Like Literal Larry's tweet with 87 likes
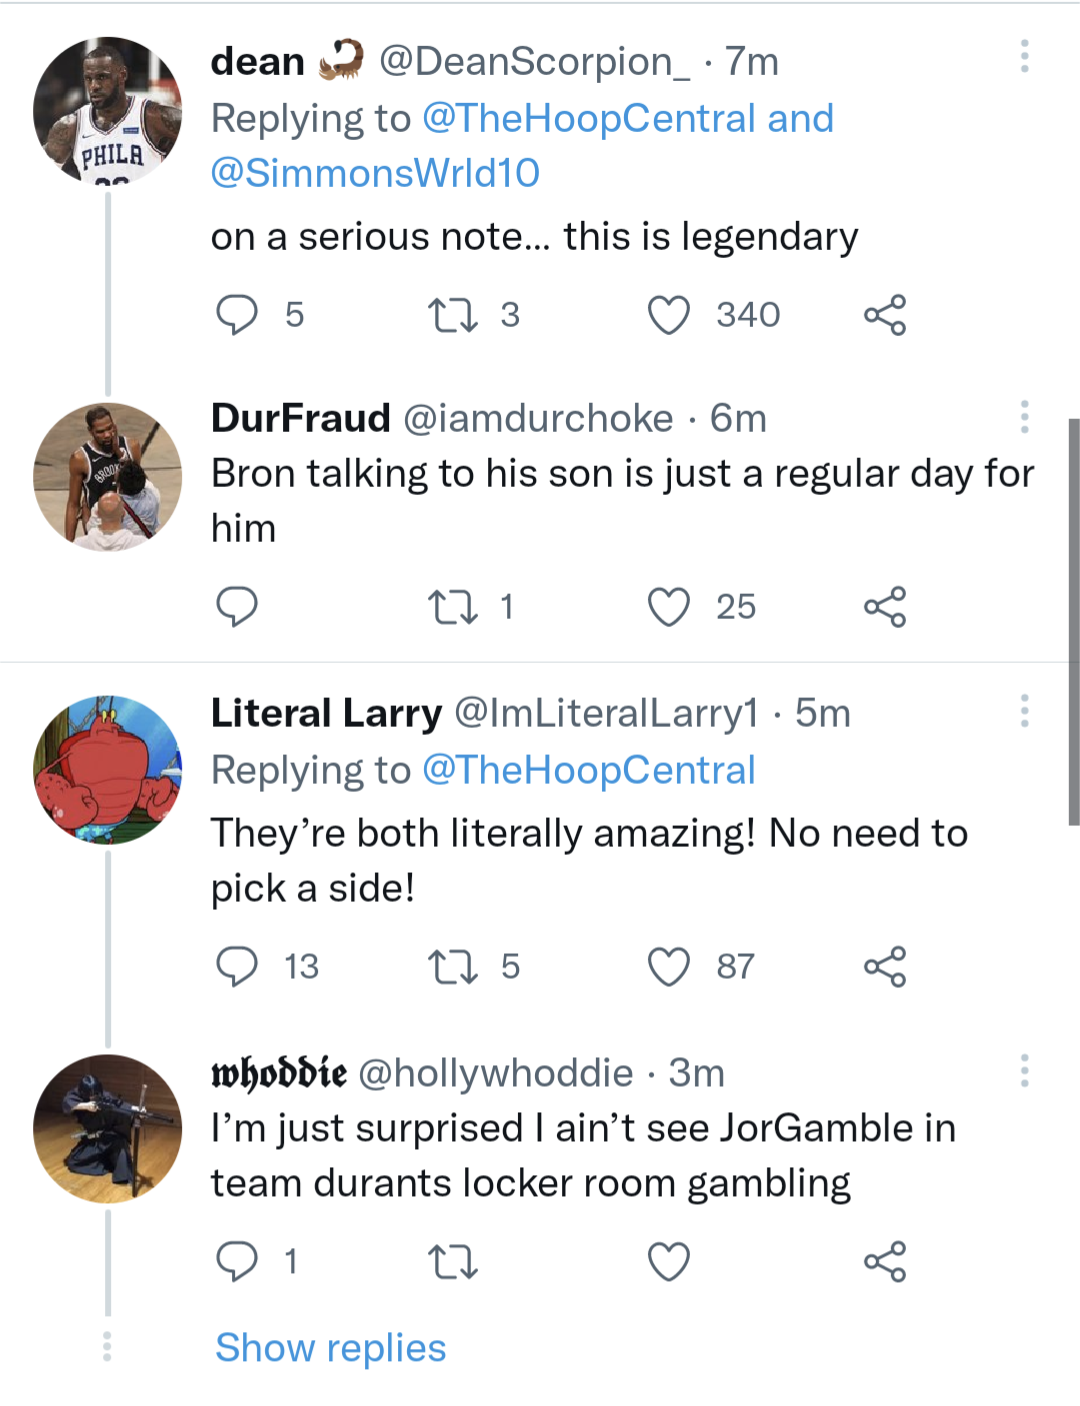 (668, 967)
